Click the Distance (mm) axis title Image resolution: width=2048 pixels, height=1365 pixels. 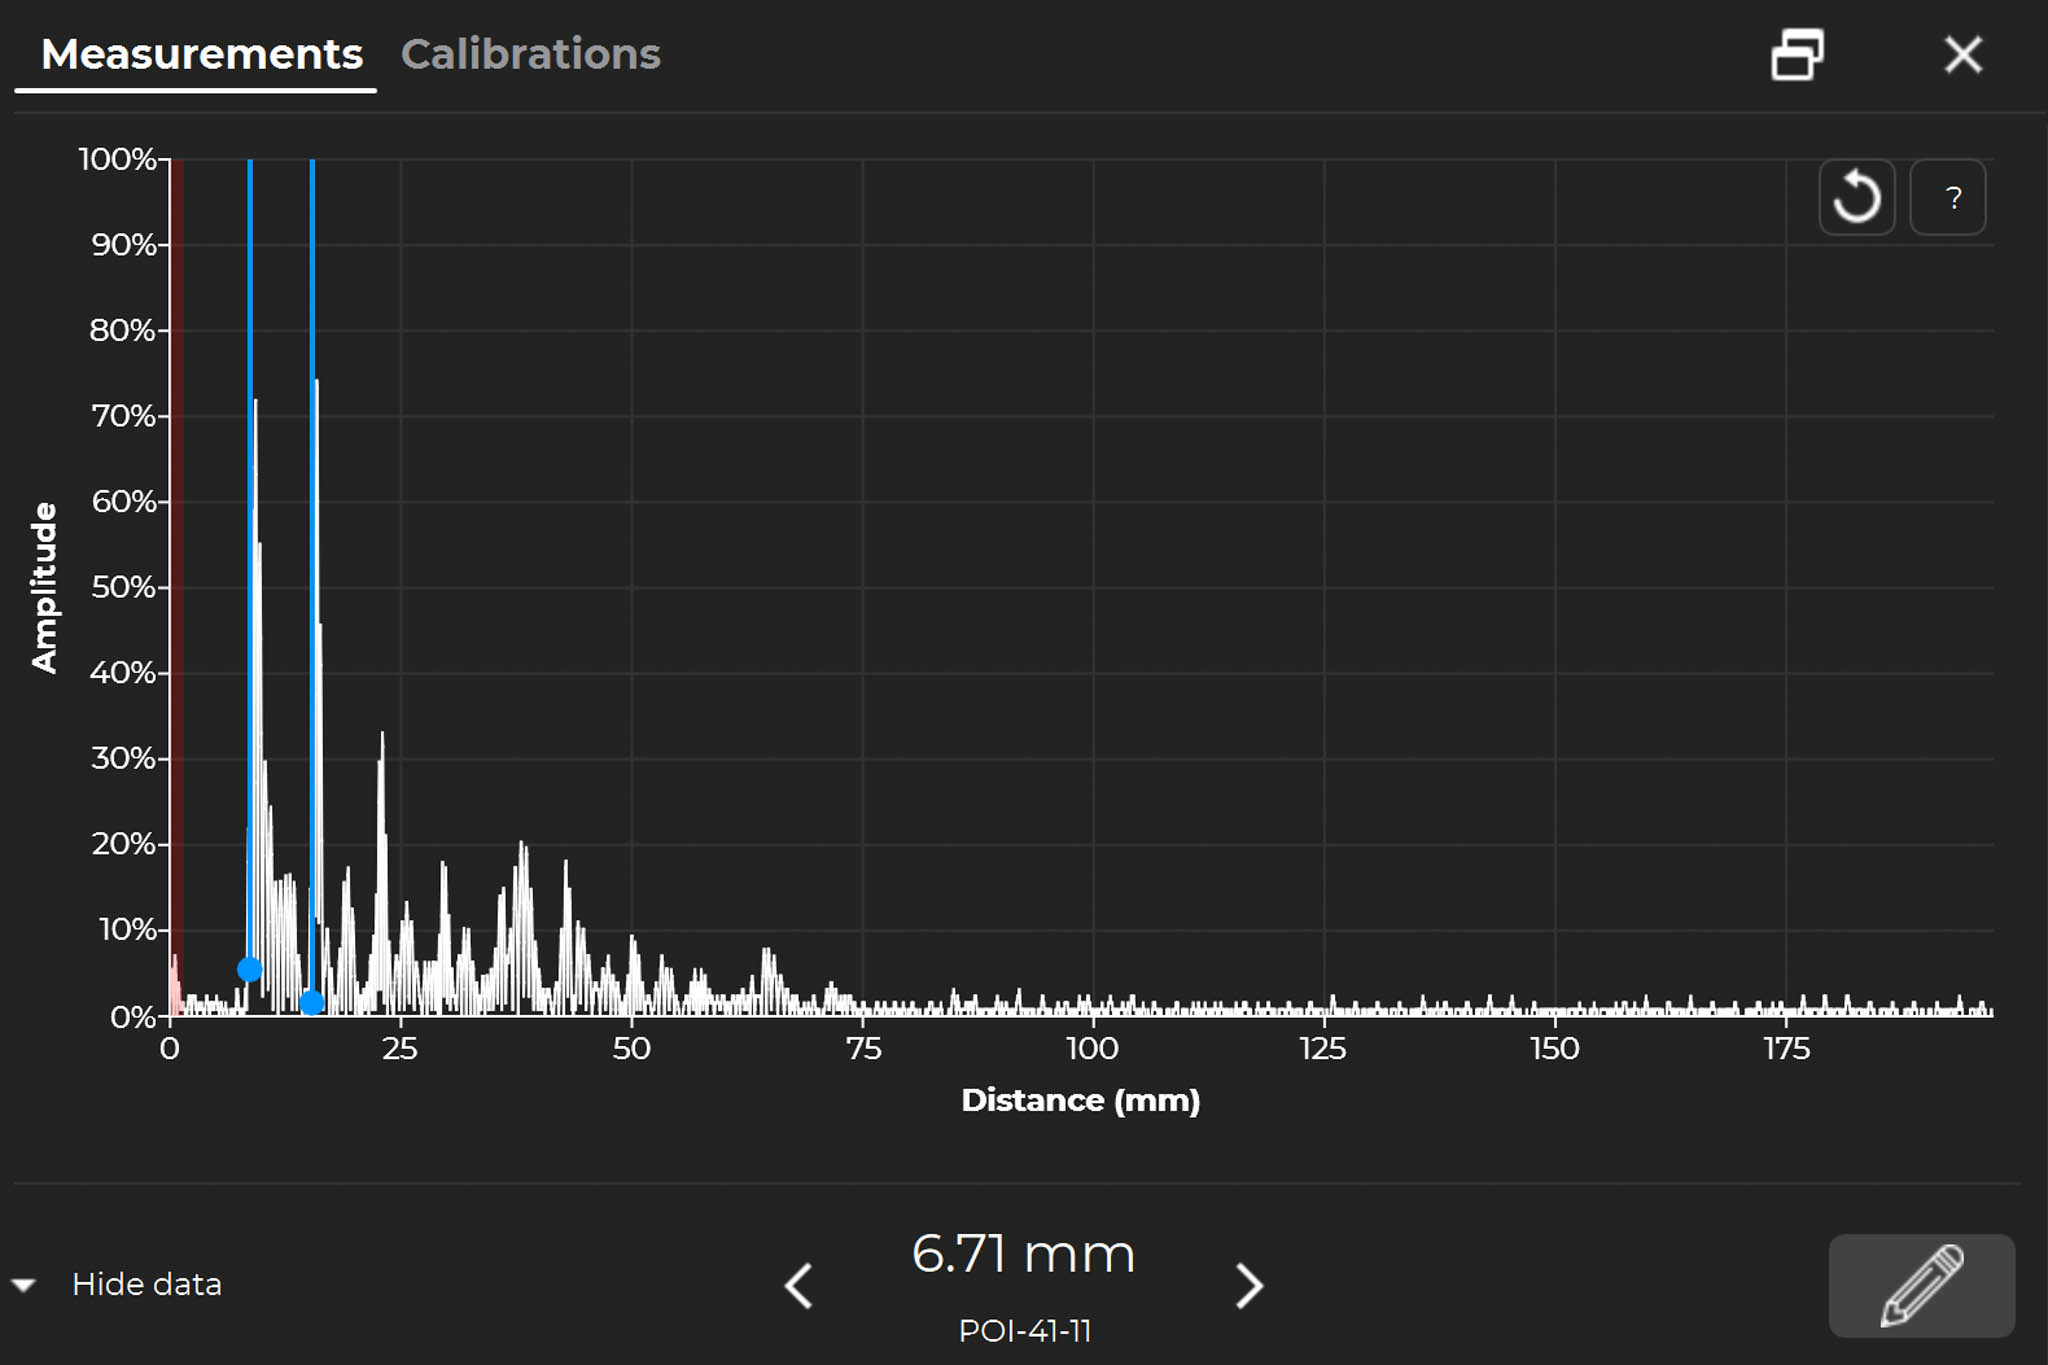click(1080, 1100)
